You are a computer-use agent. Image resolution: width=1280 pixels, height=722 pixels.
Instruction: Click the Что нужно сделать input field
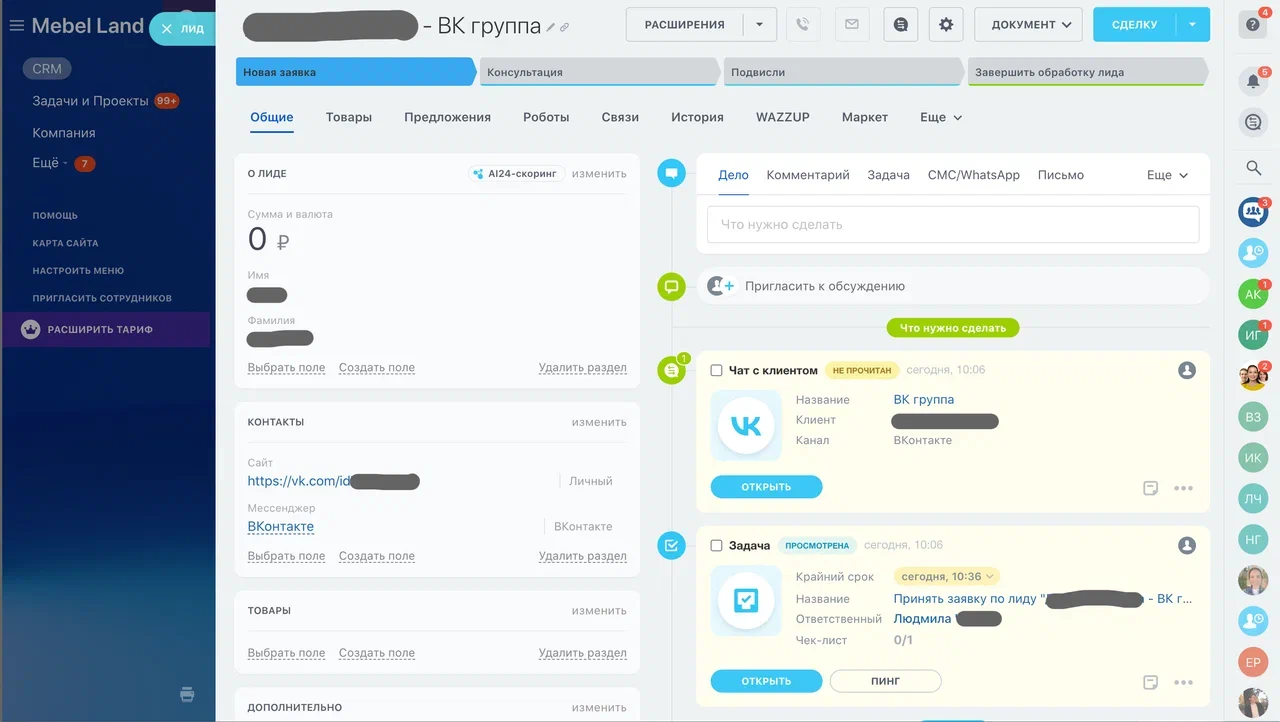pyautogui.click(x=952, y=225)
